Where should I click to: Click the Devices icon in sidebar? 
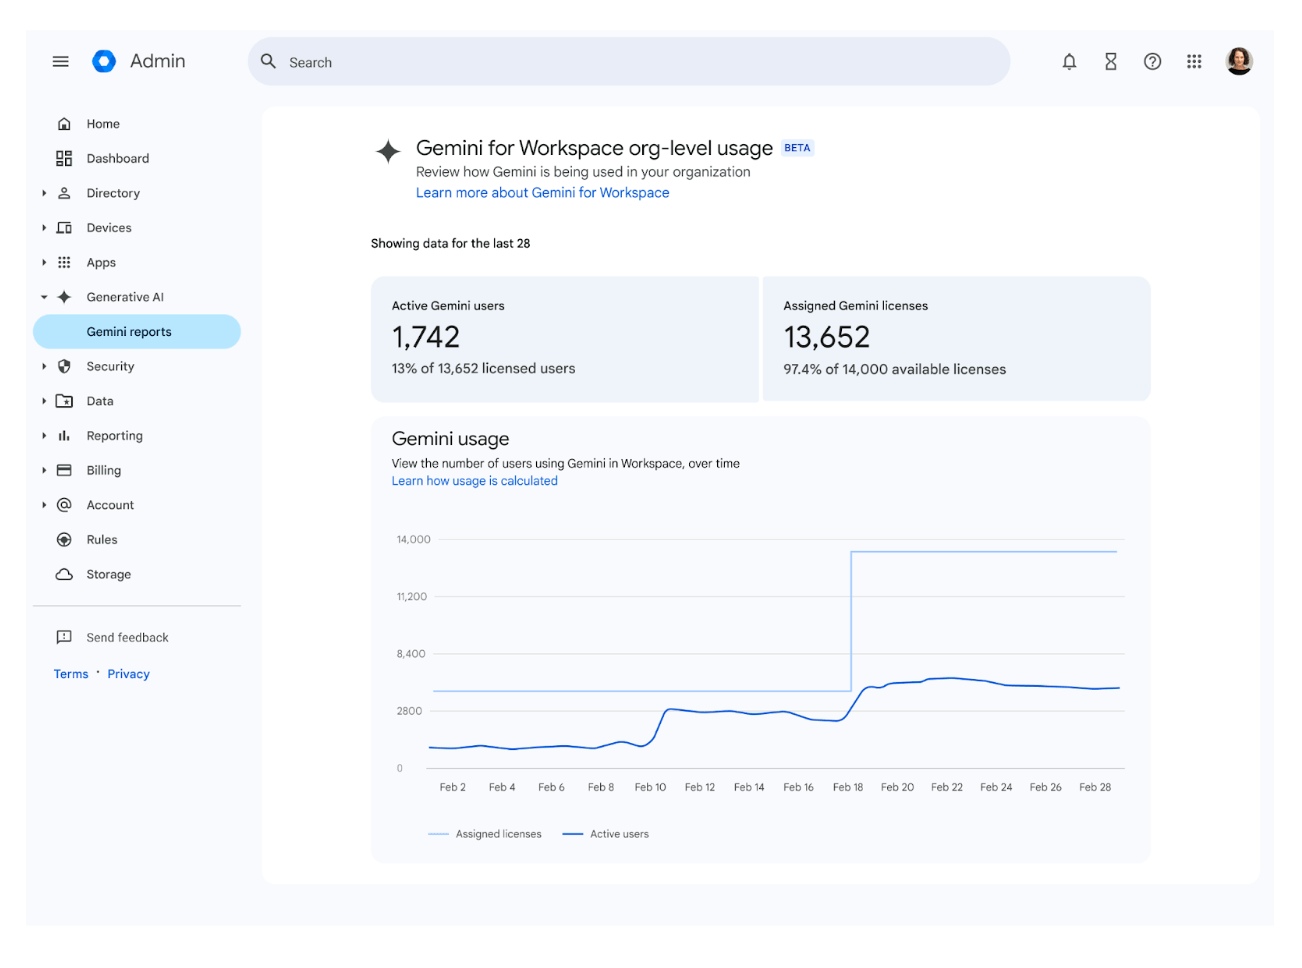(x=64, y=228)
